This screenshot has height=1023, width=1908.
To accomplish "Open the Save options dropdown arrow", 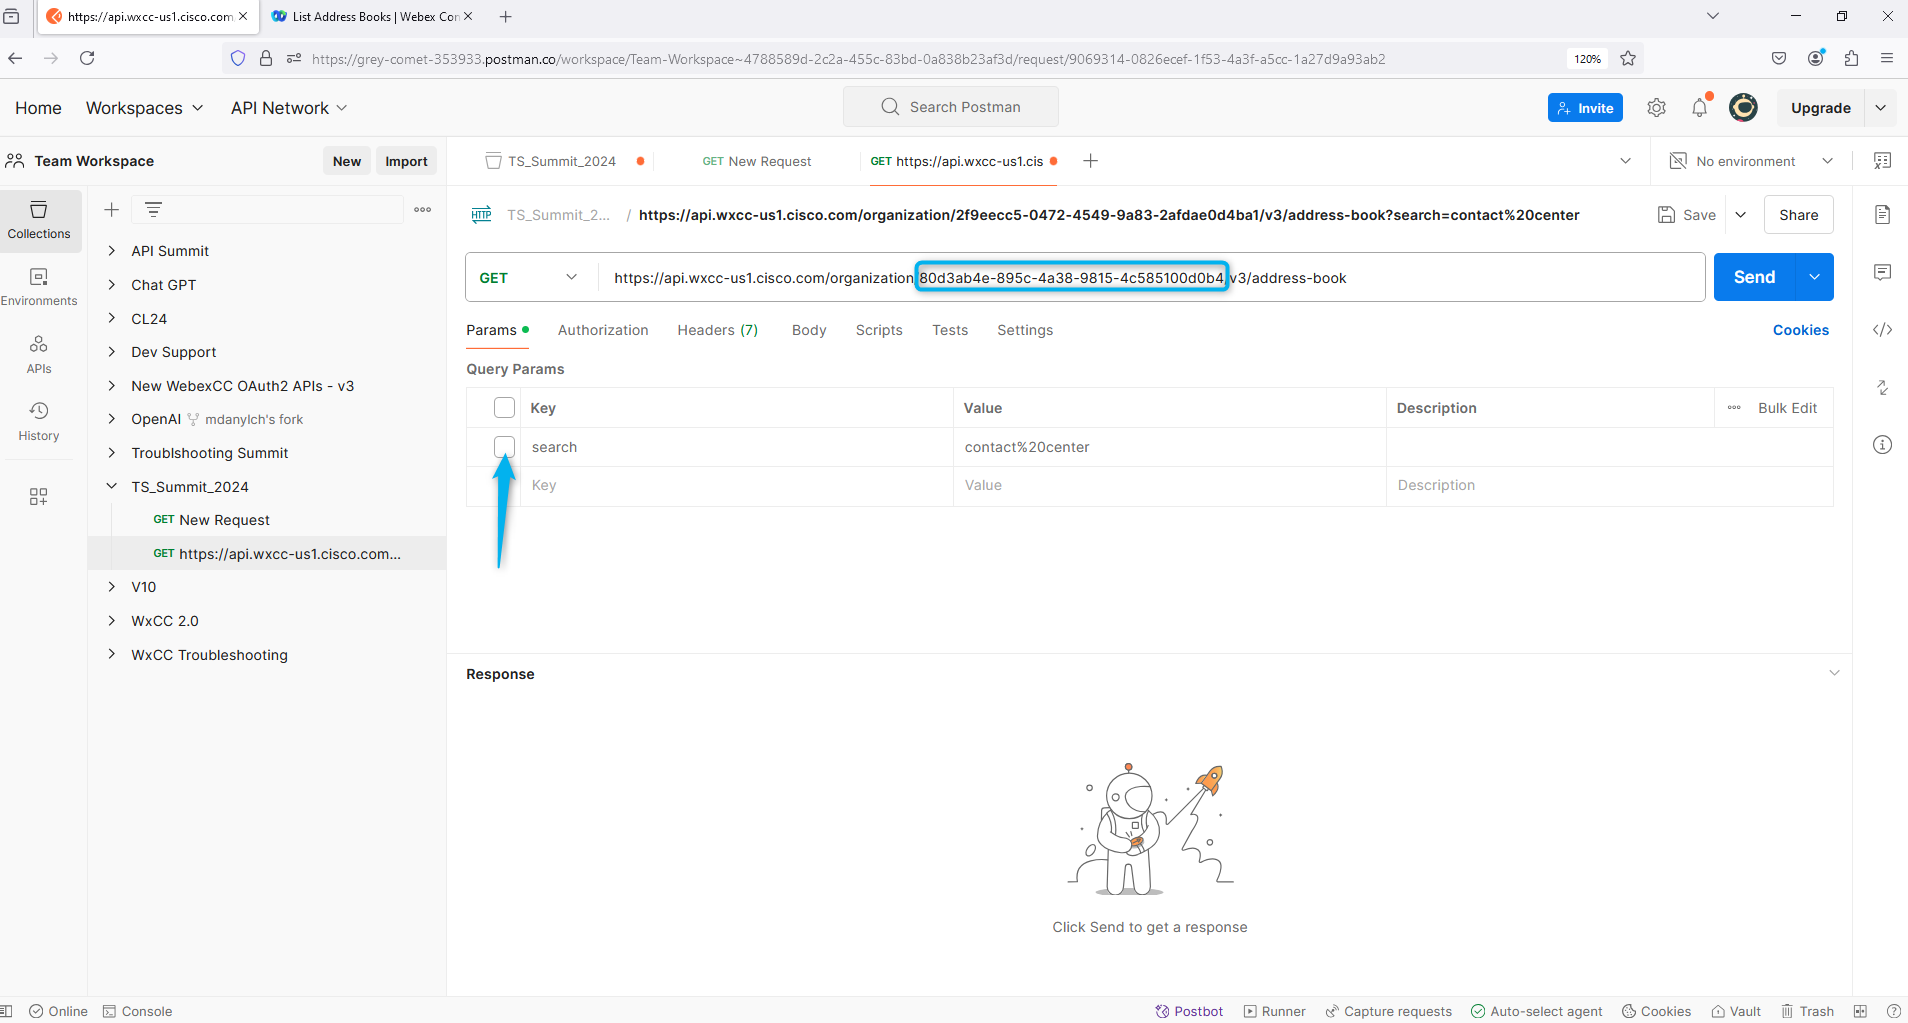I will tap(1740, 215).
